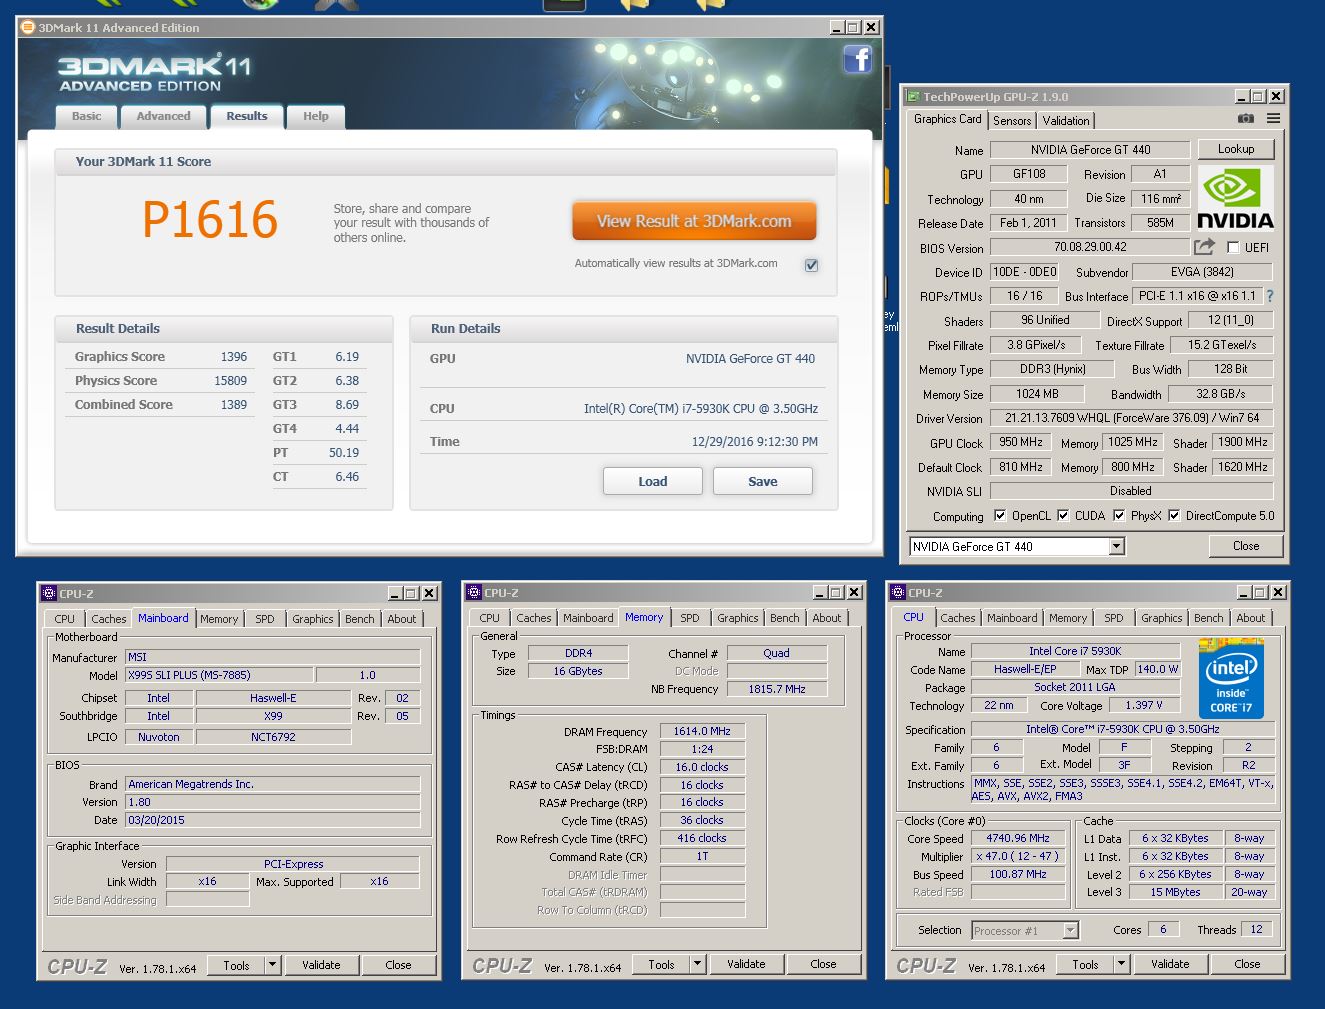The width and height of the screenshot is (1325, 1009).
Task: Click the DRAM Frequency value 1614.0 MHz
Action: click(x=702, y=731)
